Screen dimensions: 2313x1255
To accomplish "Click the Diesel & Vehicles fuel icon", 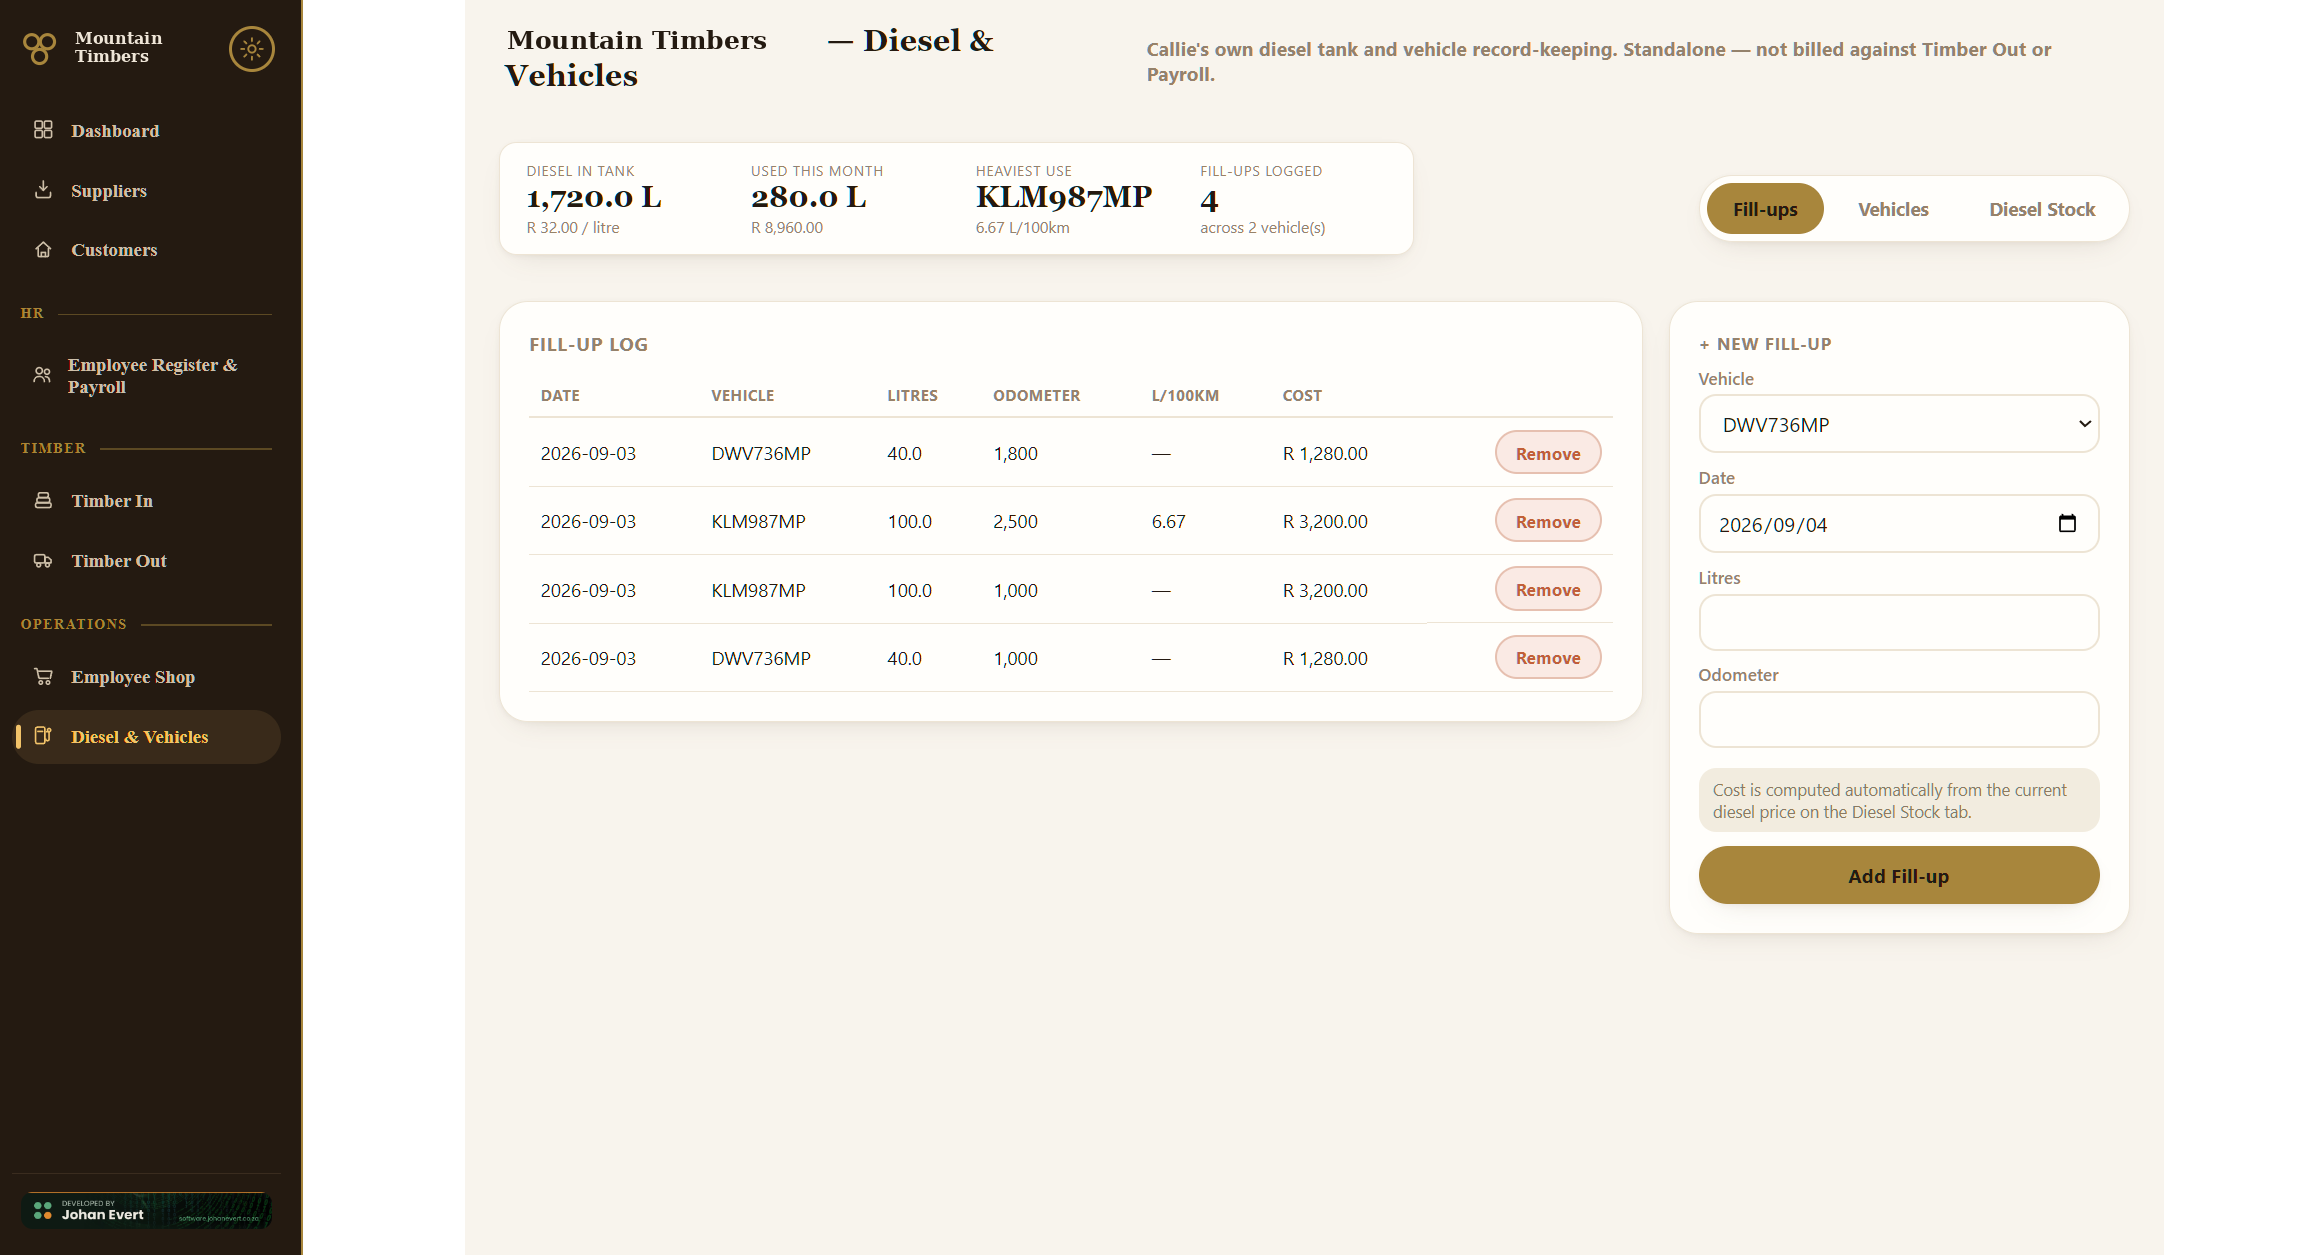I will 43,736.
